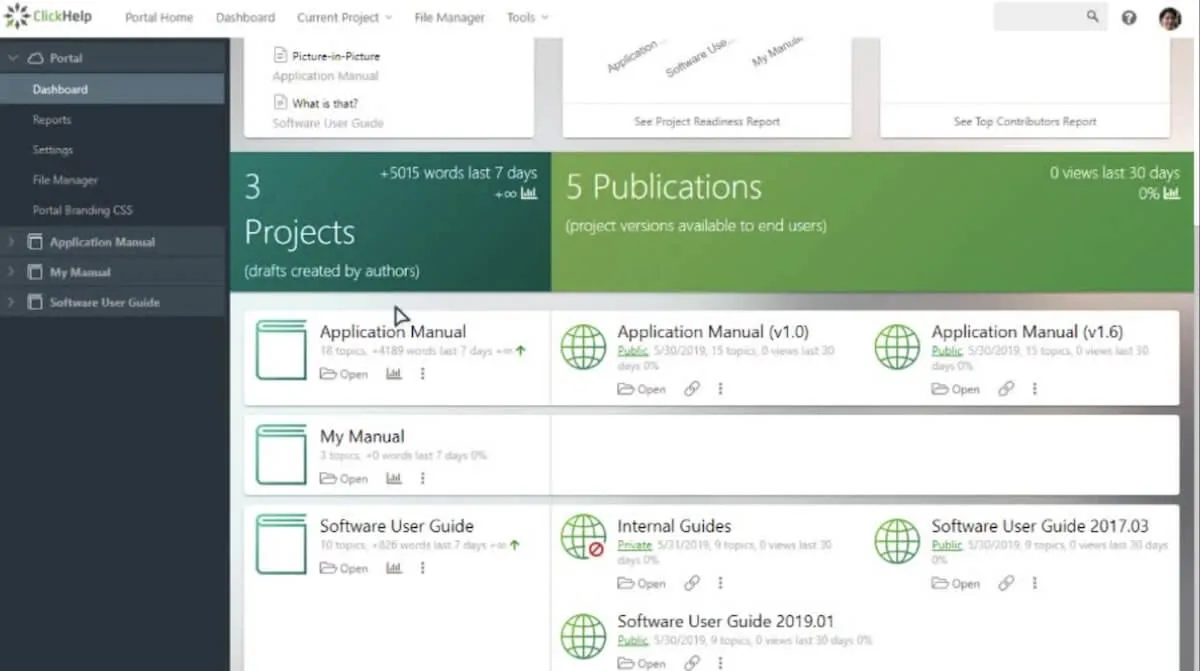Open more options for Application Manual project
Image resolution: width=1200 pixels, height=671 pixels.
[422, 373]
